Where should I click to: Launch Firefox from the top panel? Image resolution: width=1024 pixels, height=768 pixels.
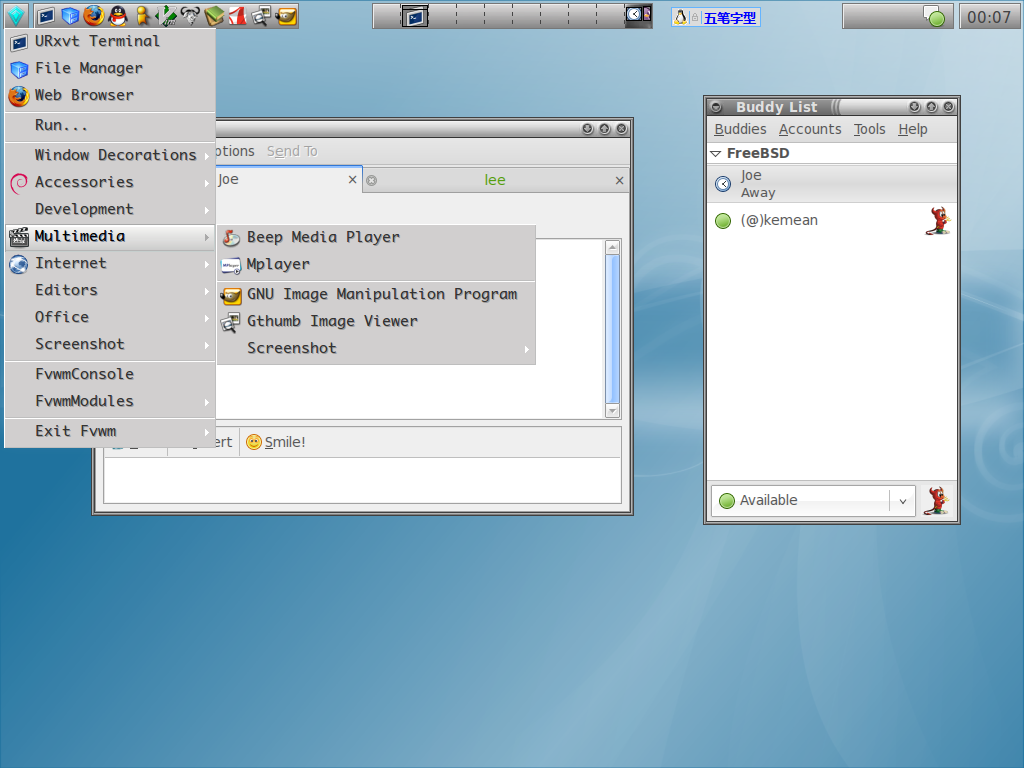[x=93, y=15]
